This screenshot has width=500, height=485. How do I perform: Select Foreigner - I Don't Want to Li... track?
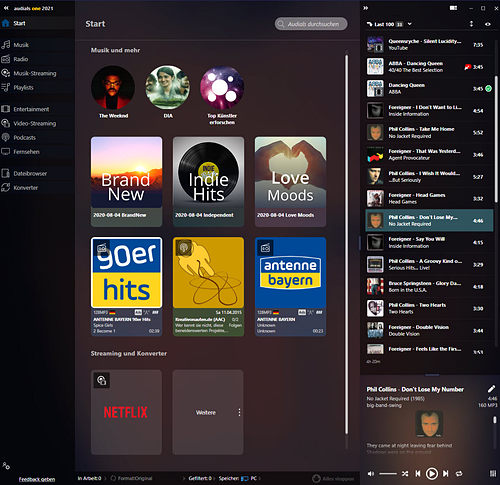429,111
